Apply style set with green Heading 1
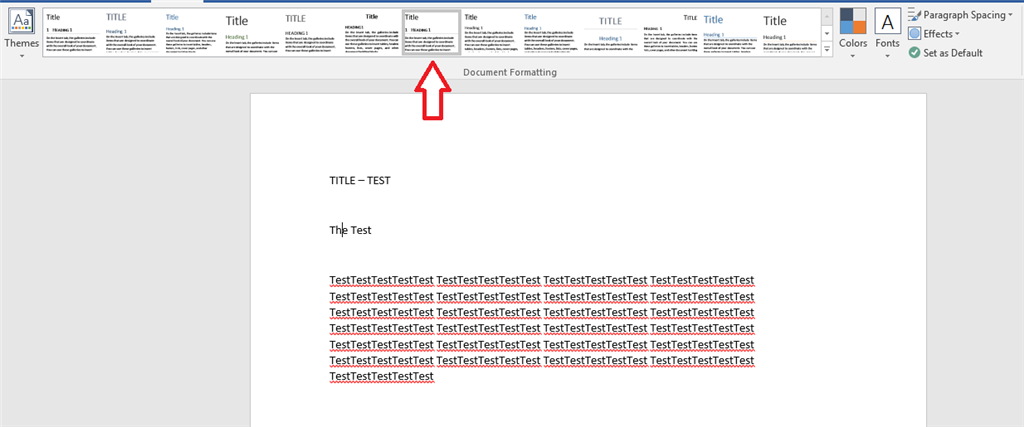This screenshot has height=427, width=1024. (251, 33)
